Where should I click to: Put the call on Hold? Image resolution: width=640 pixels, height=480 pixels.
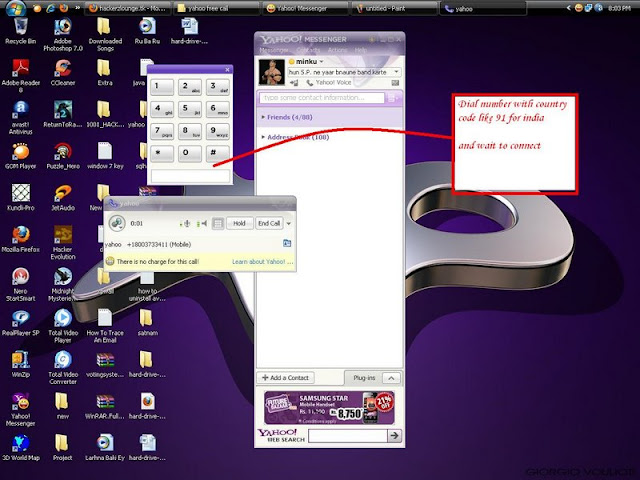coord(239,223)
